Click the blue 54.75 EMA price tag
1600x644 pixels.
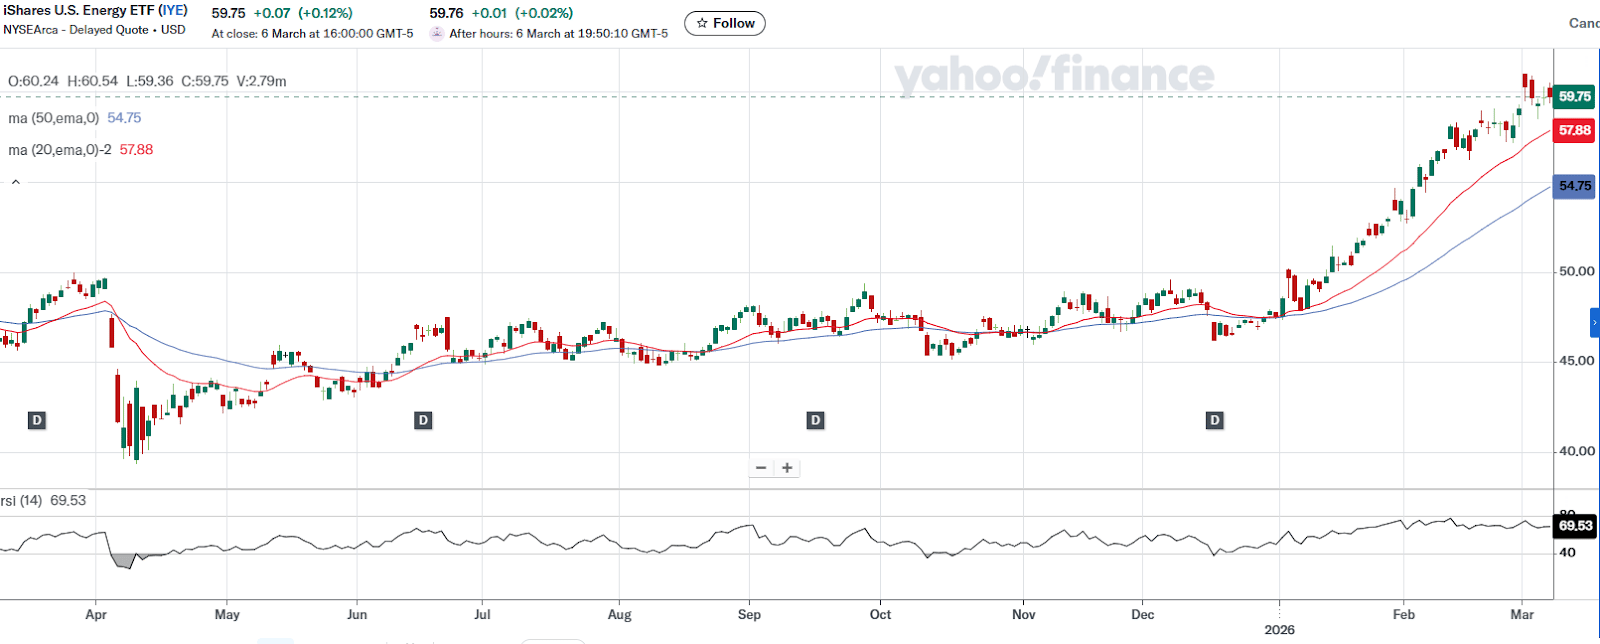tap(1574, 186)
